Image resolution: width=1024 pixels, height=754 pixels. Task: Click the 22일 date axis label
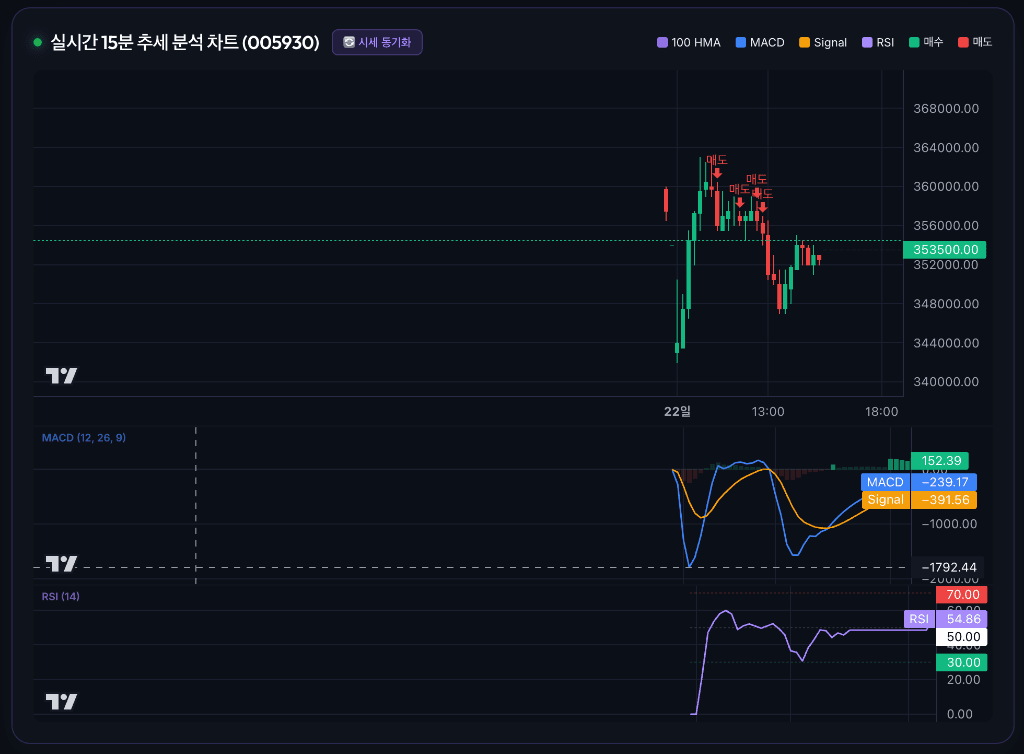click(x=677, y=411)
